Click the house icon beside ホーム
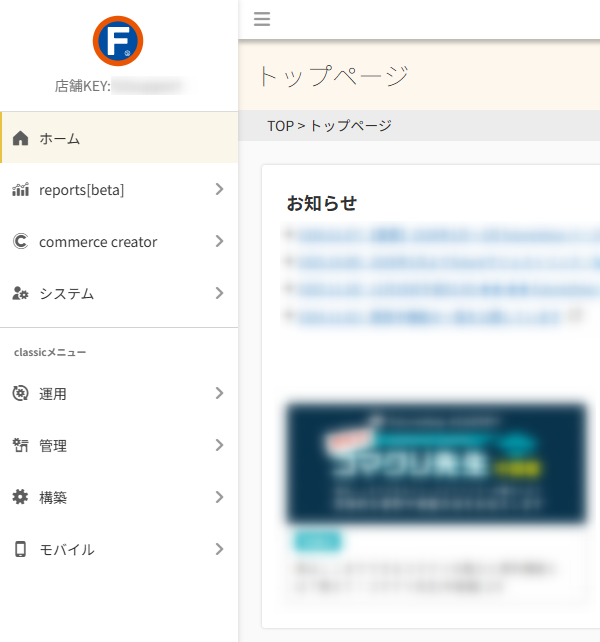 20,138
